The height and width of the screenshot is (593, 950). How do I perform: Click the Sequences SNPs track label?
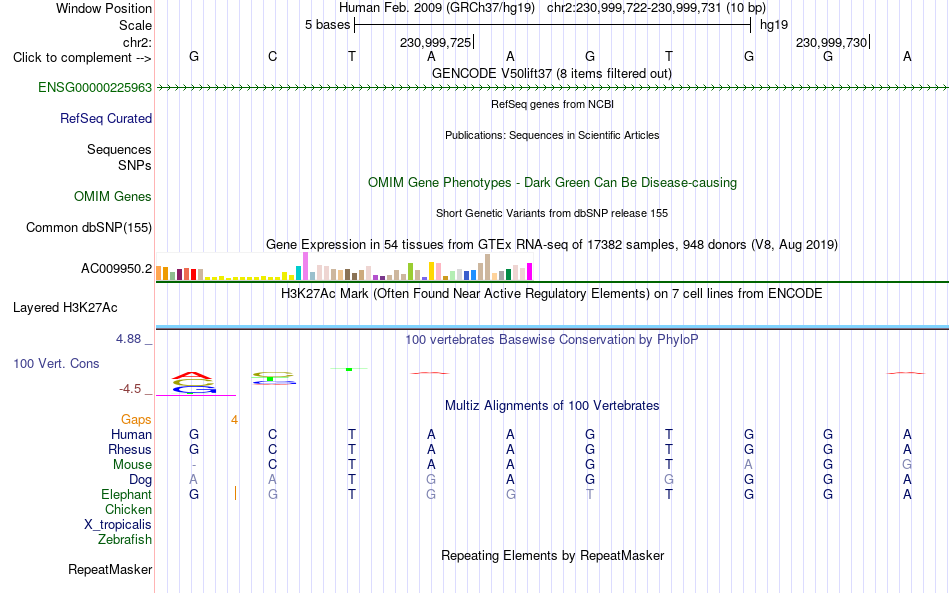(x=119, y=157)
